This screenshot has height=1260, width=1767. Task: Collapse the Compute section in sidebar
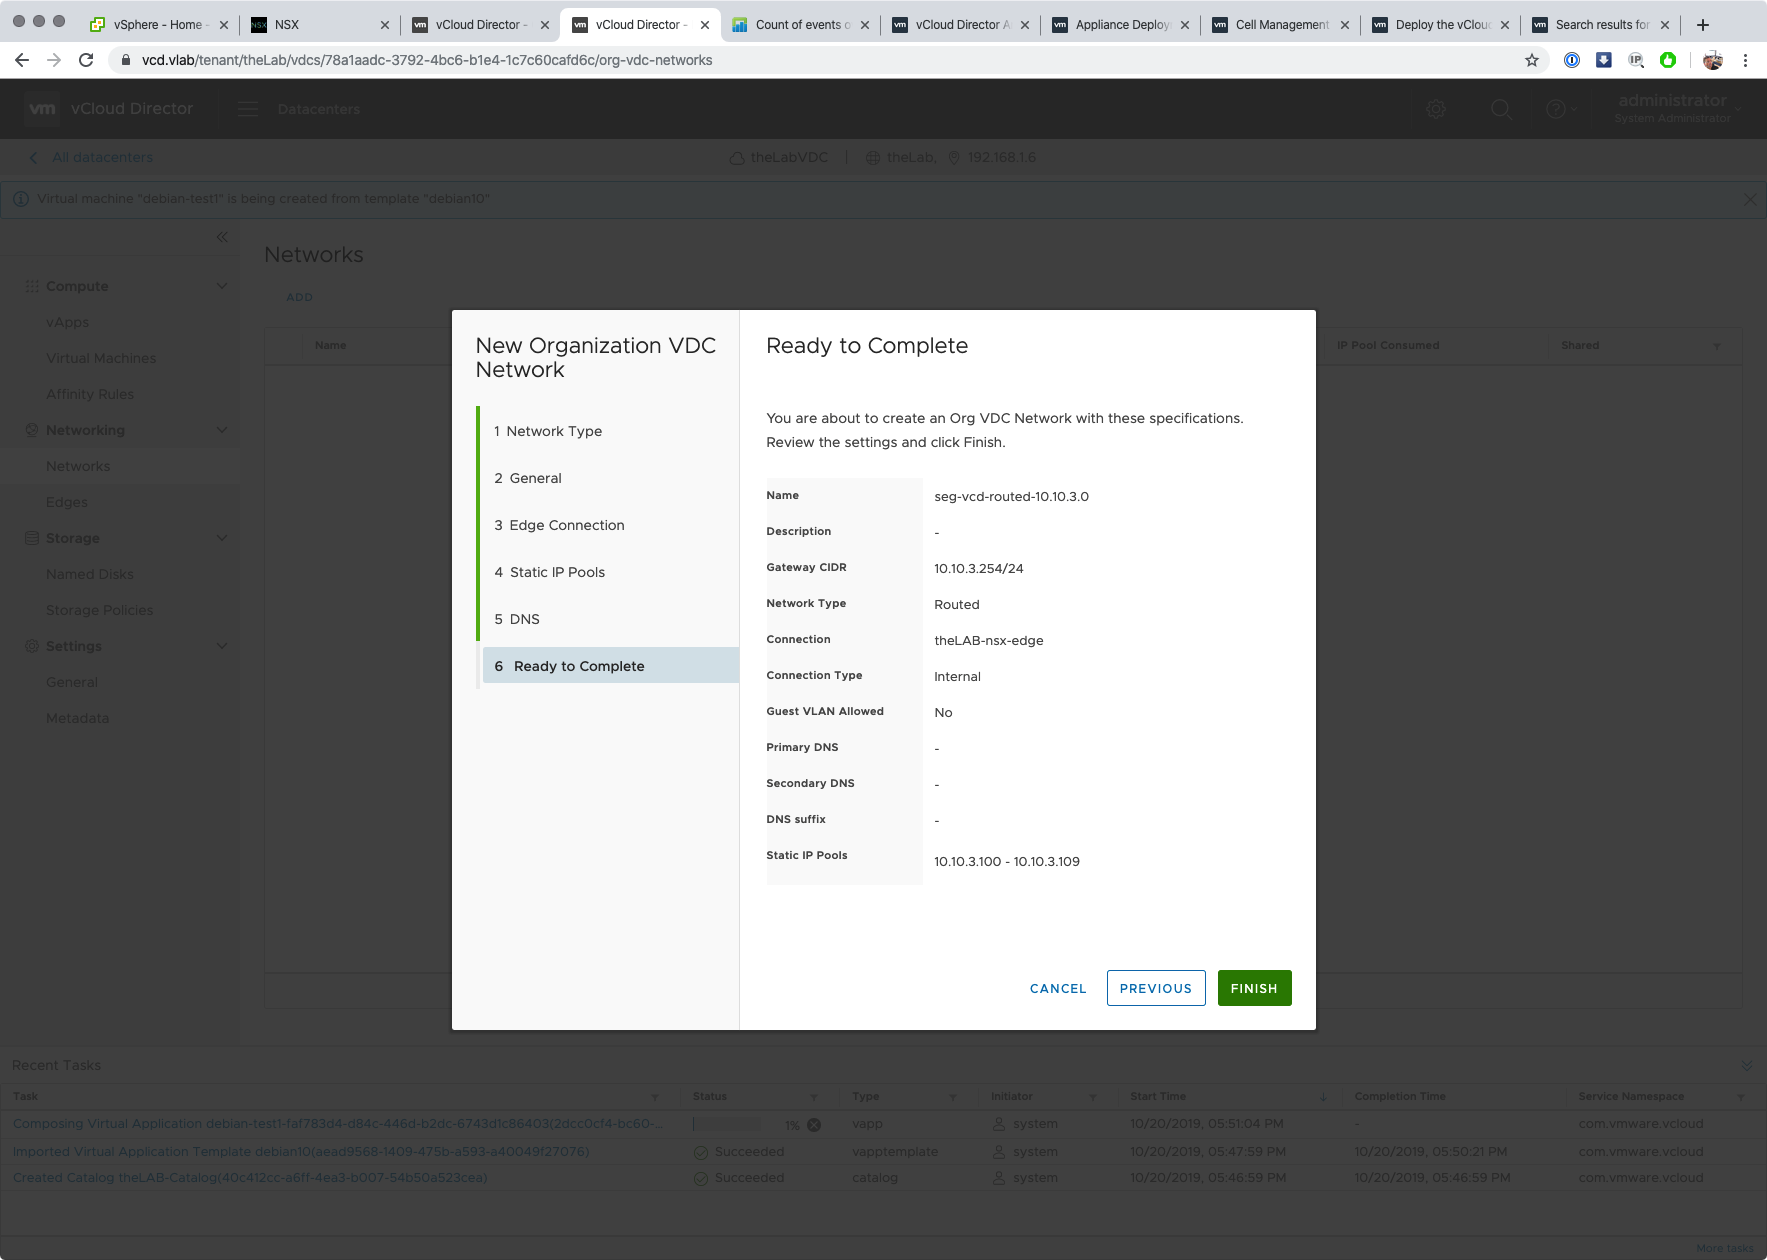(222, 286)
